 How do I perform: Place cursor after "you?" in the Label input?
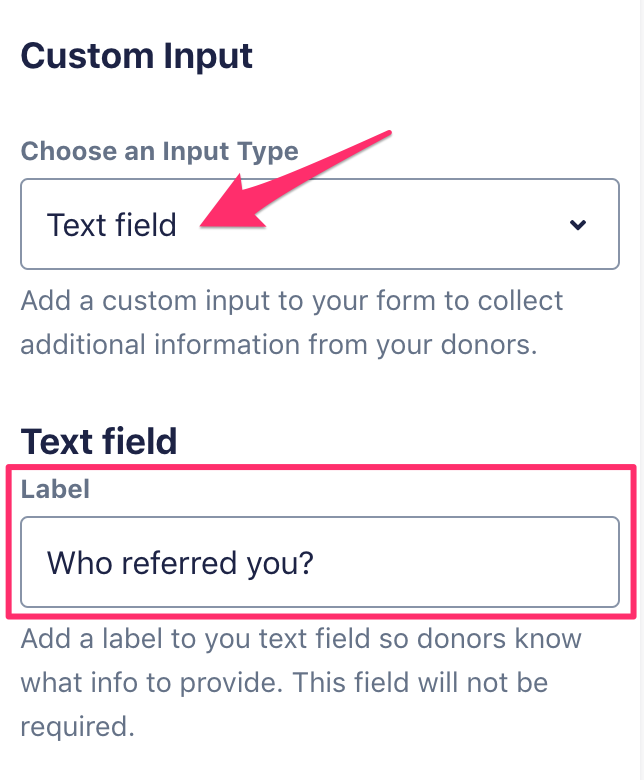[x=316, y=563]
